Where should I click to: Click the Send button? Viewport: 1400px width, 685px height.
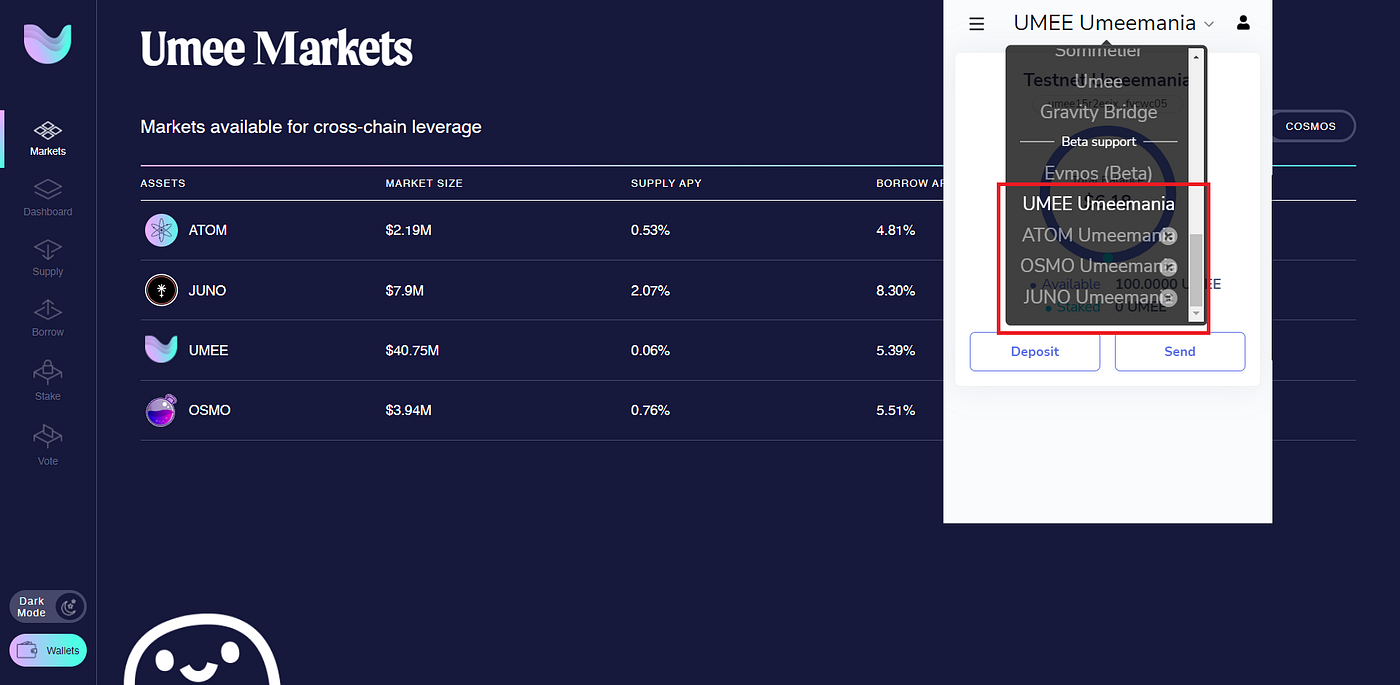pyautogui.click(x=1180, y=351)
